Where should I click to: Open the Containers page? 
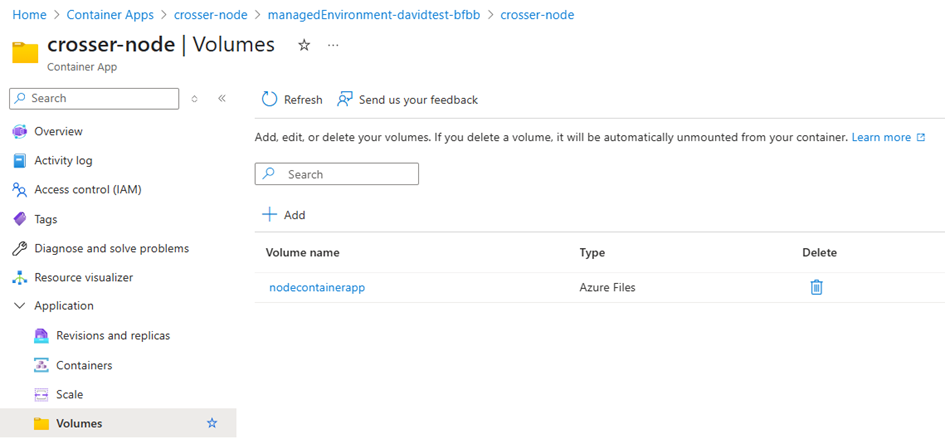(84, 365)
